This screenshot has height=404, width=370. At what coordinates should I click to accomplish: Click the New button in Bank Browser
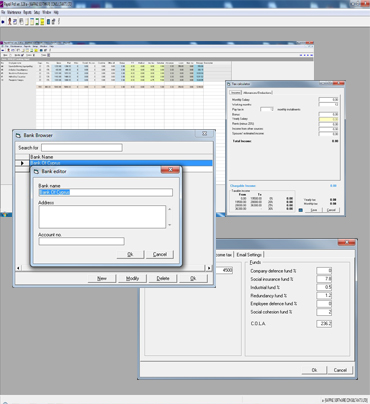pyautogui.click(x=102, y=278)
